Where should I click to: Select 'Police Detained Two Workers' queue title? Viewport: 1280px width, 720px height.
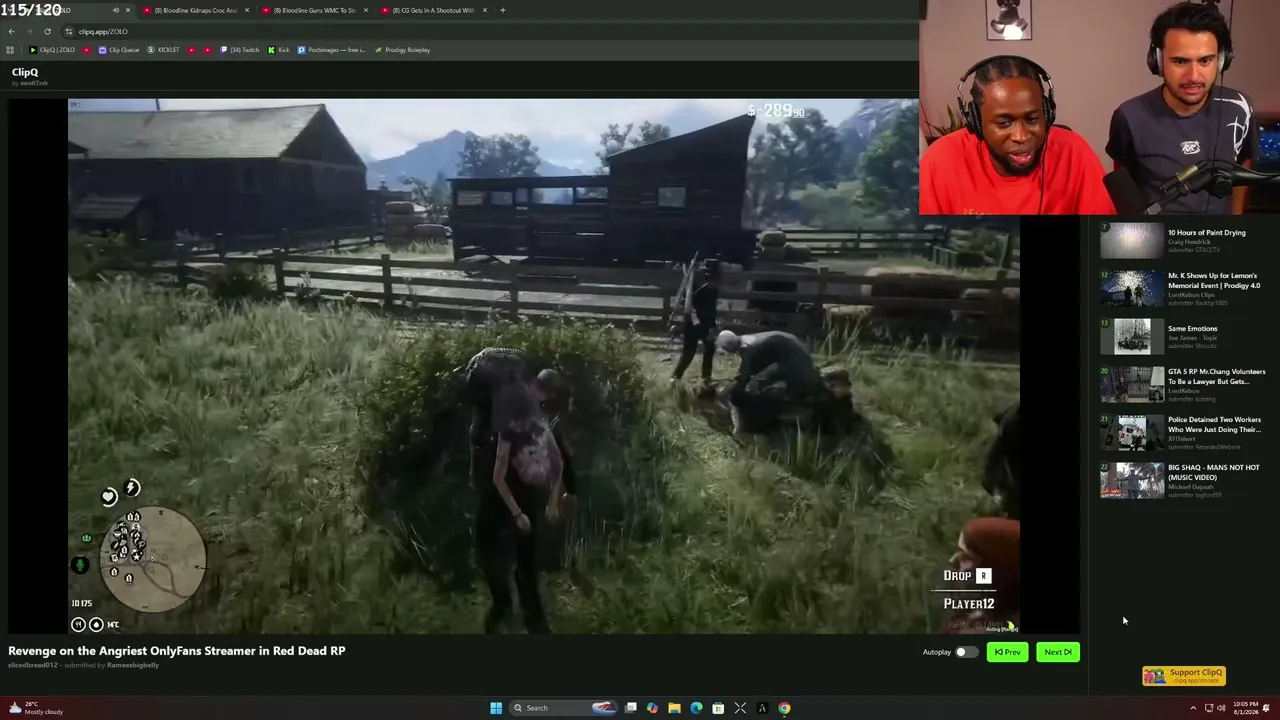(x=1214, y=424)
